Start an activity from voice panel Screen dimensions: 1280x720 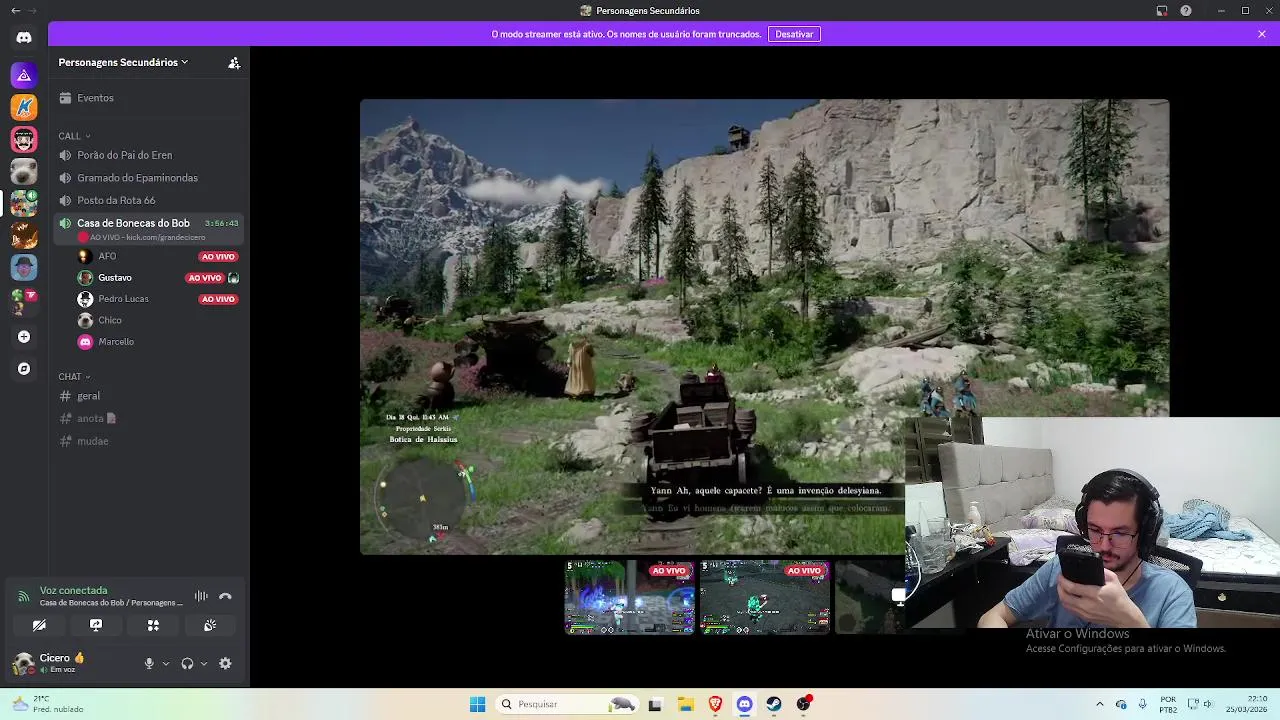tap(153, 625)
